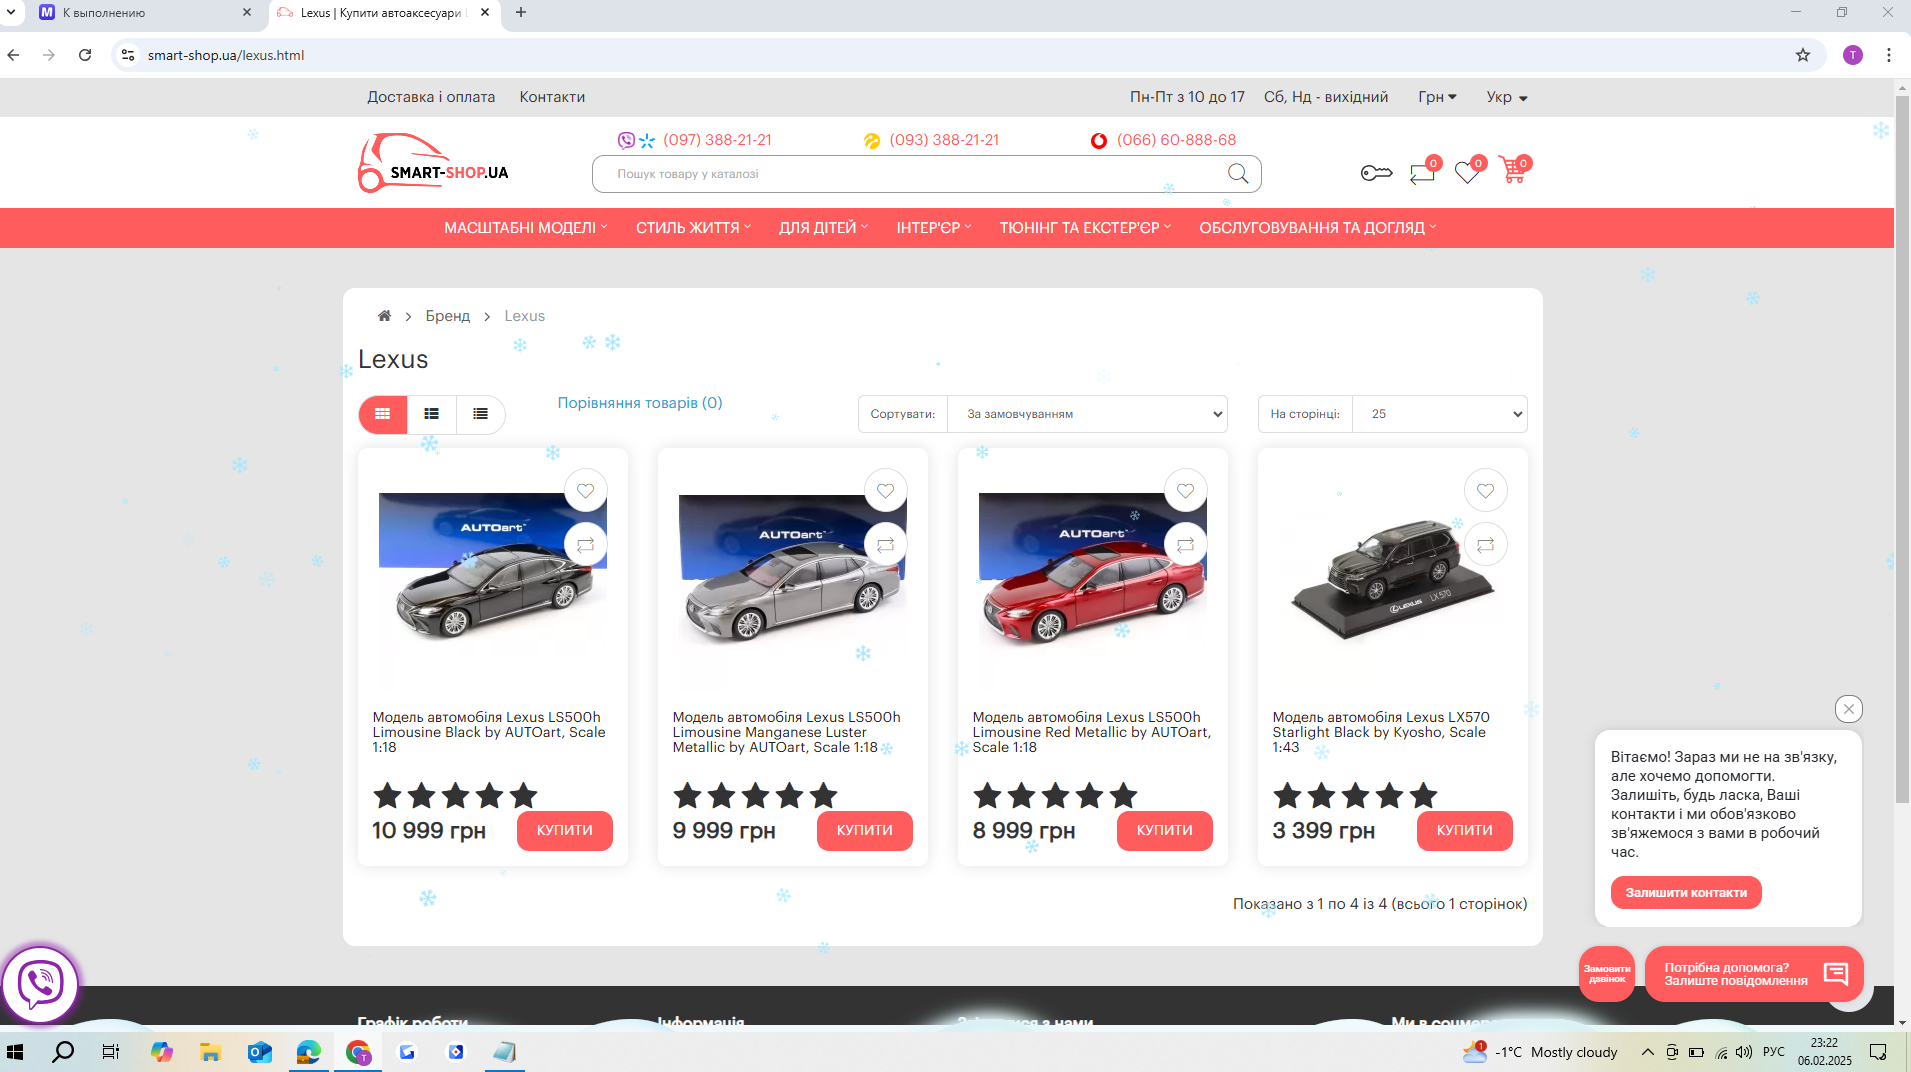Expand the Обслуговування та догляд menu
This screenshot has width=1911, height=1072.
[x=1317, y=228]
